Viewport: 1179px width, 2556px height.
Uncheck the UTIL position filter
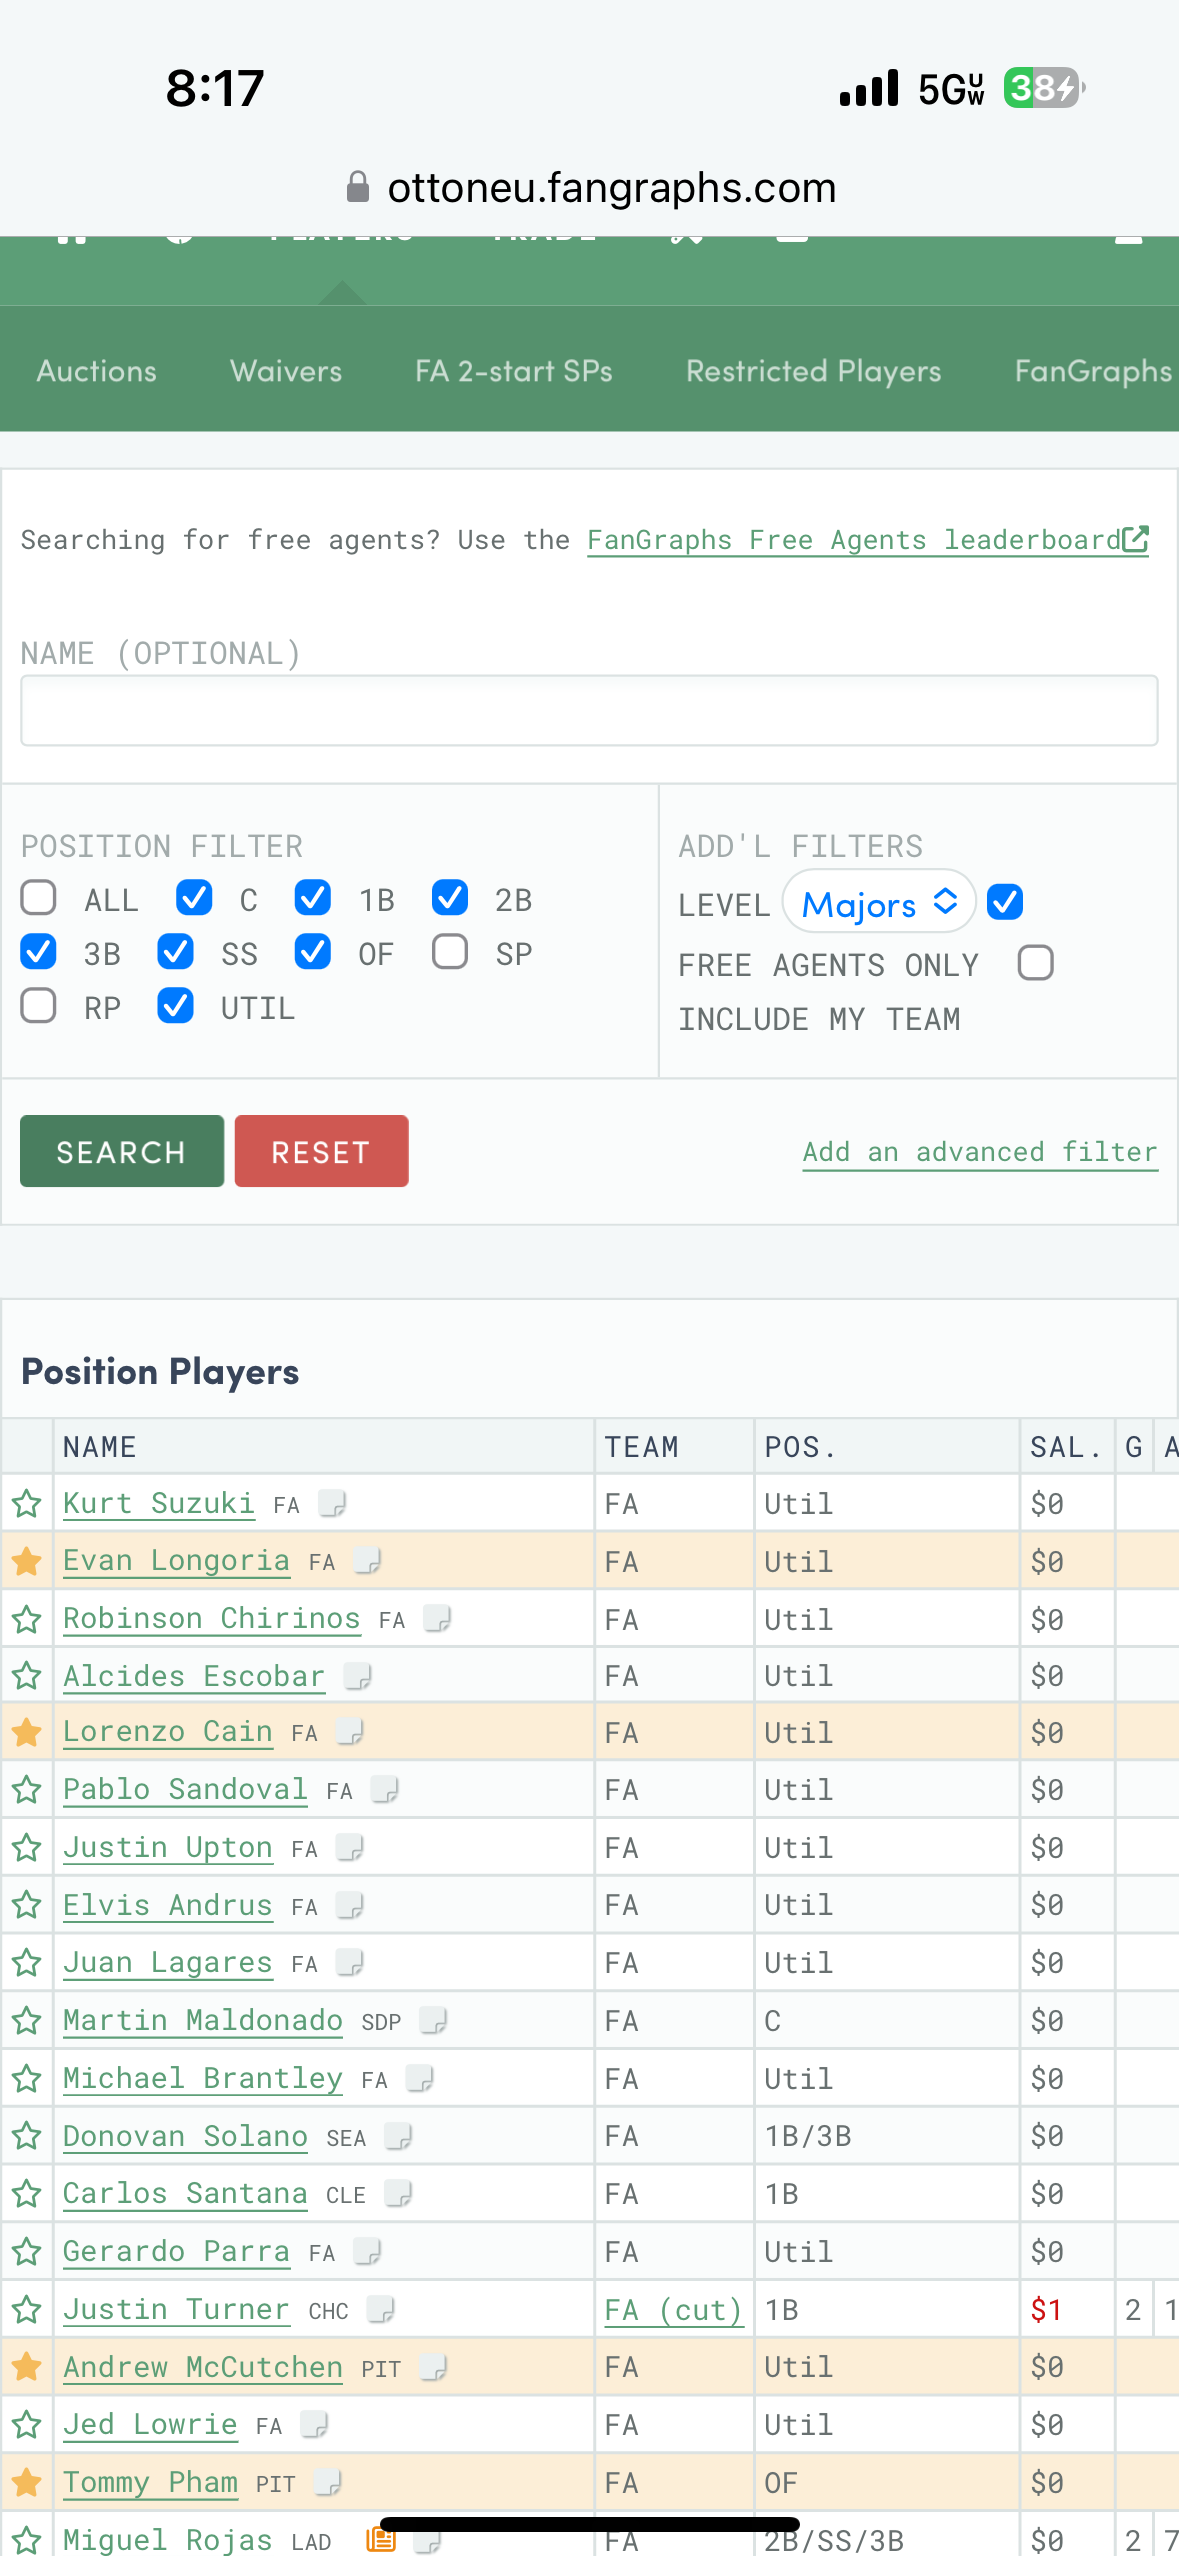pyautogui.click(x=175, y=1006)
